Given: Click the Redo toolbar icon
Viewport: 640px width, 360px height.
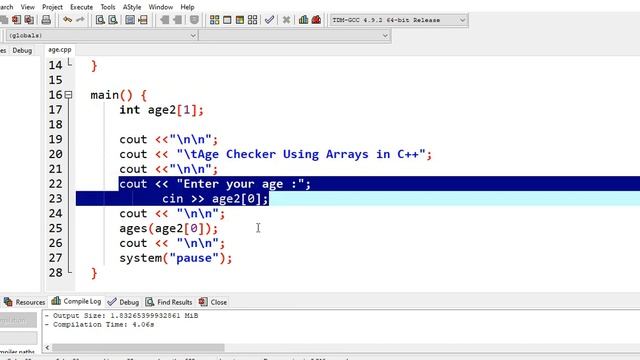Looking at the screenshot, I should pos(80,20).
